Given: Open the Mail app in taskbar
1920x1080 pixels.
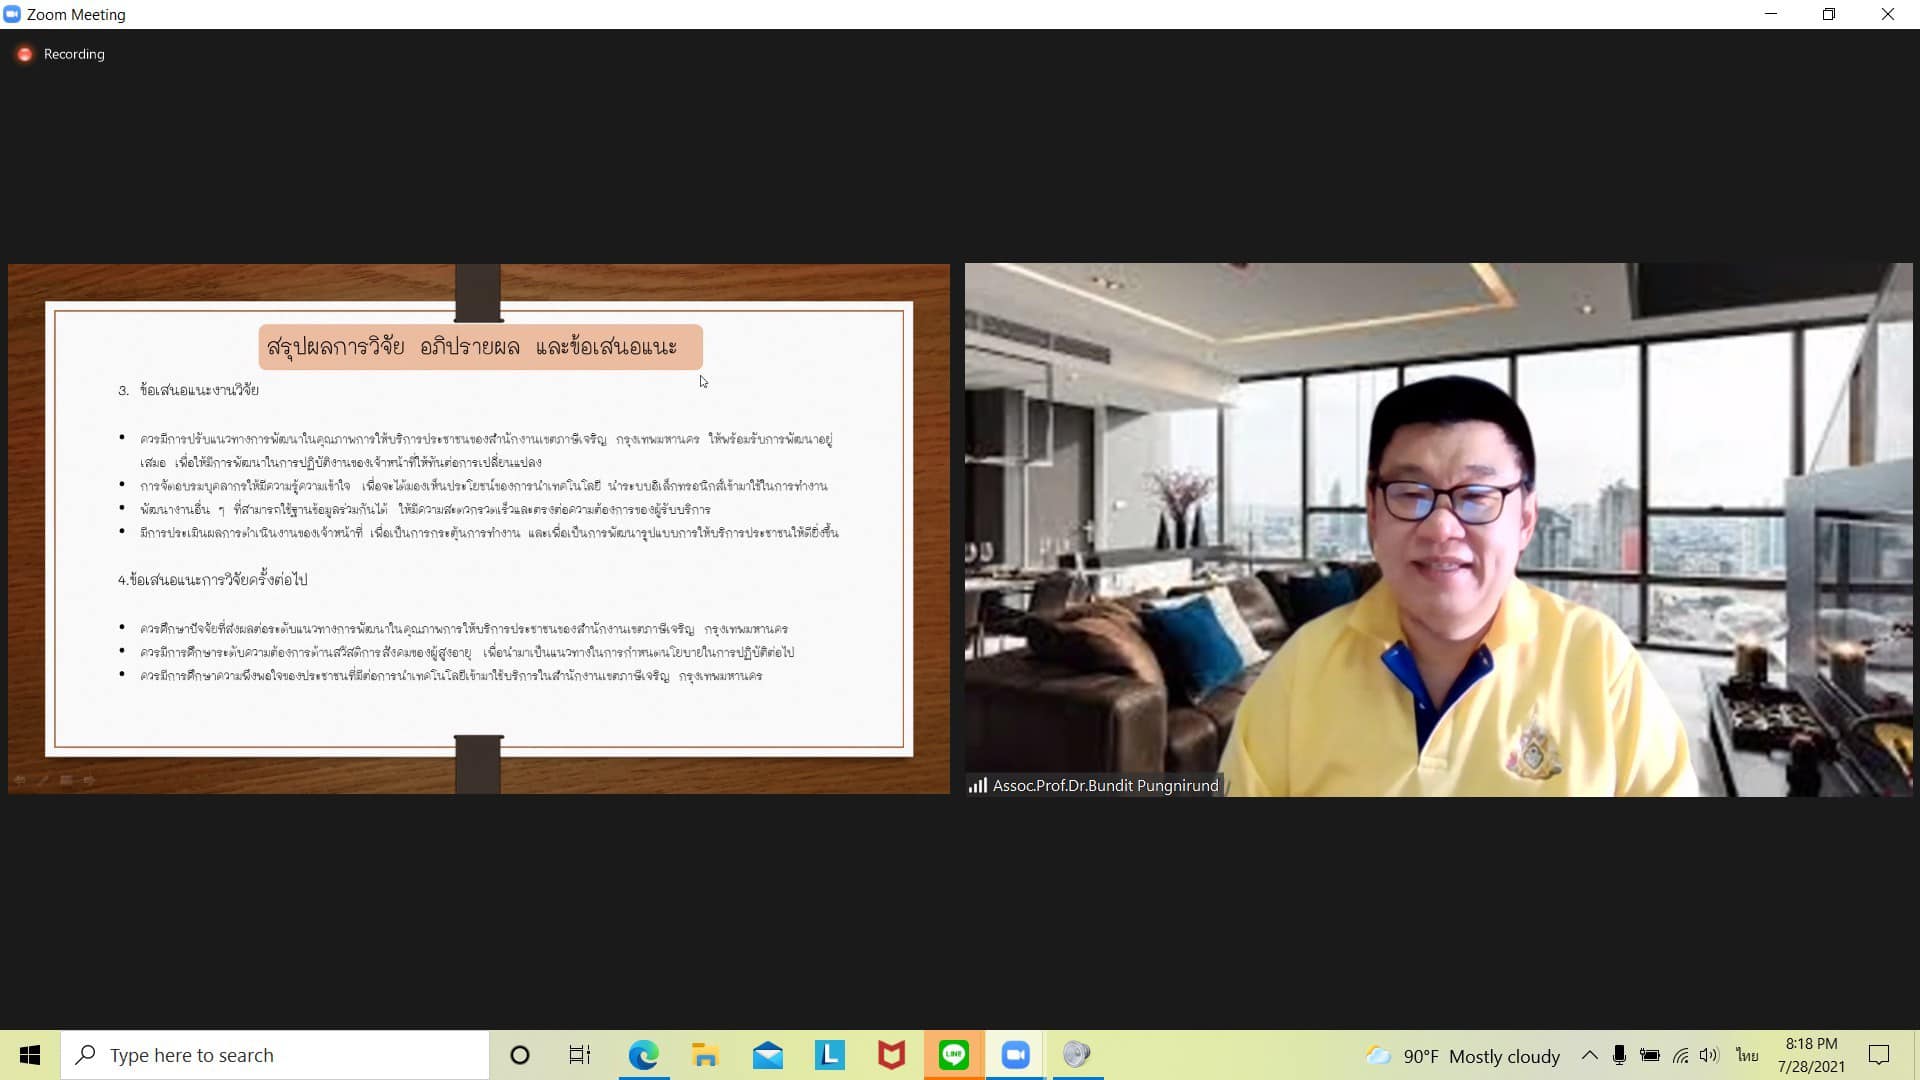Looking at the screenshot, I should [x=768, y=1055].
